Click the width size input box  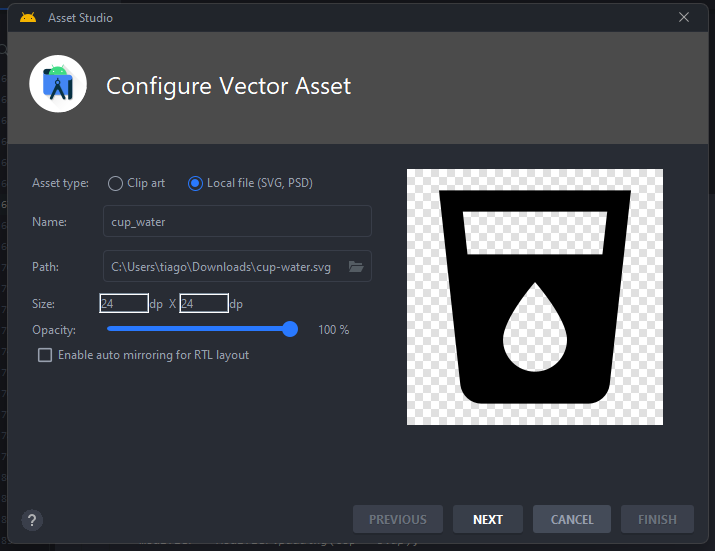tap(124, 304)
